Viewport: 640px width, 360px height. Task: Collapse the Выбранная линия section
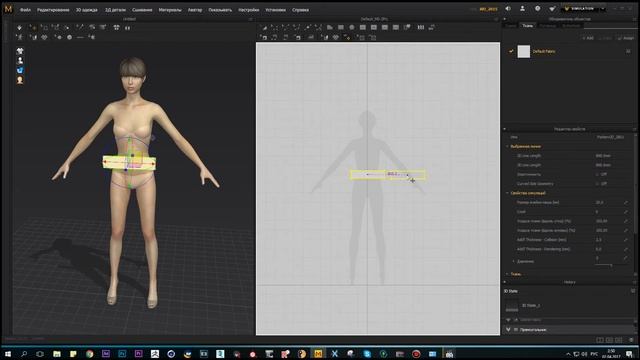(x=508, y=146)
